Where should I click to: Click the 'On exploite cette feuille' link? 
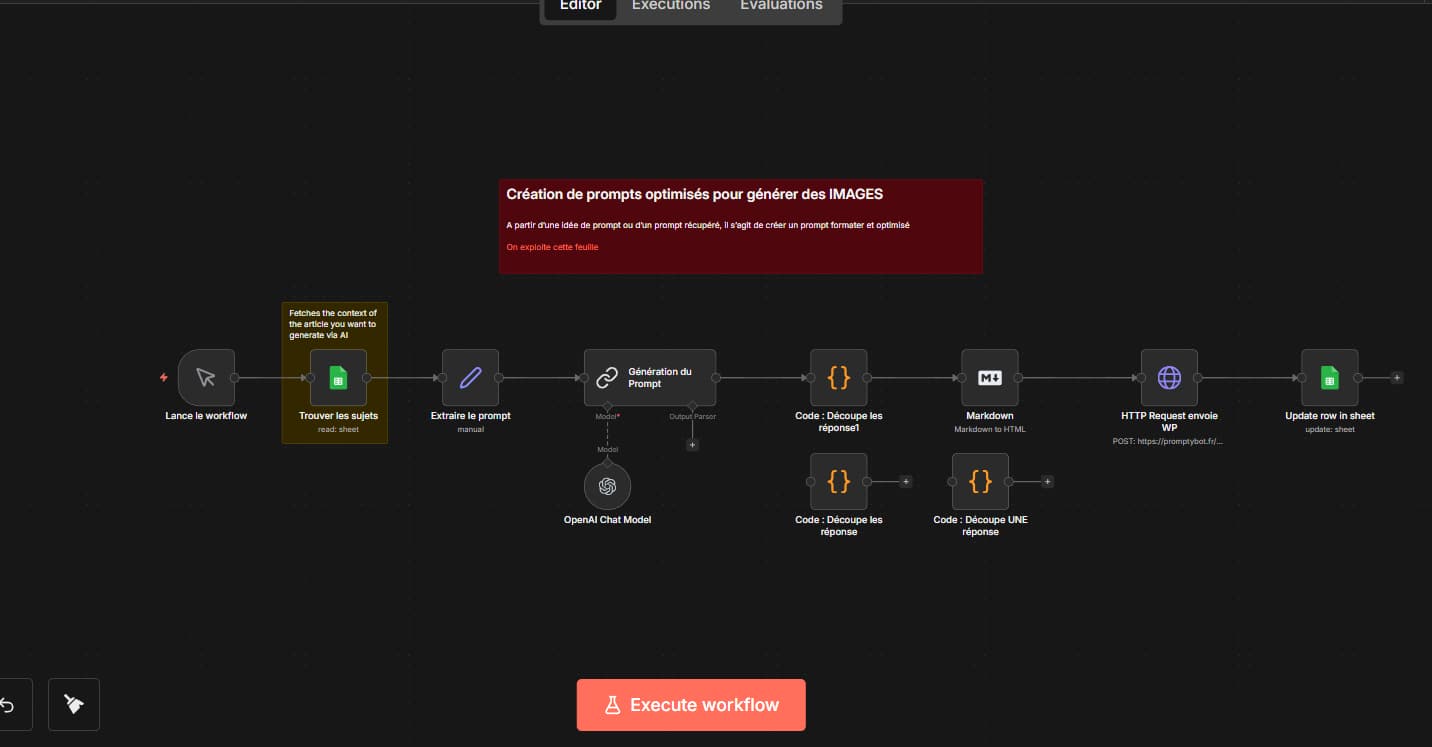point(552,247)
